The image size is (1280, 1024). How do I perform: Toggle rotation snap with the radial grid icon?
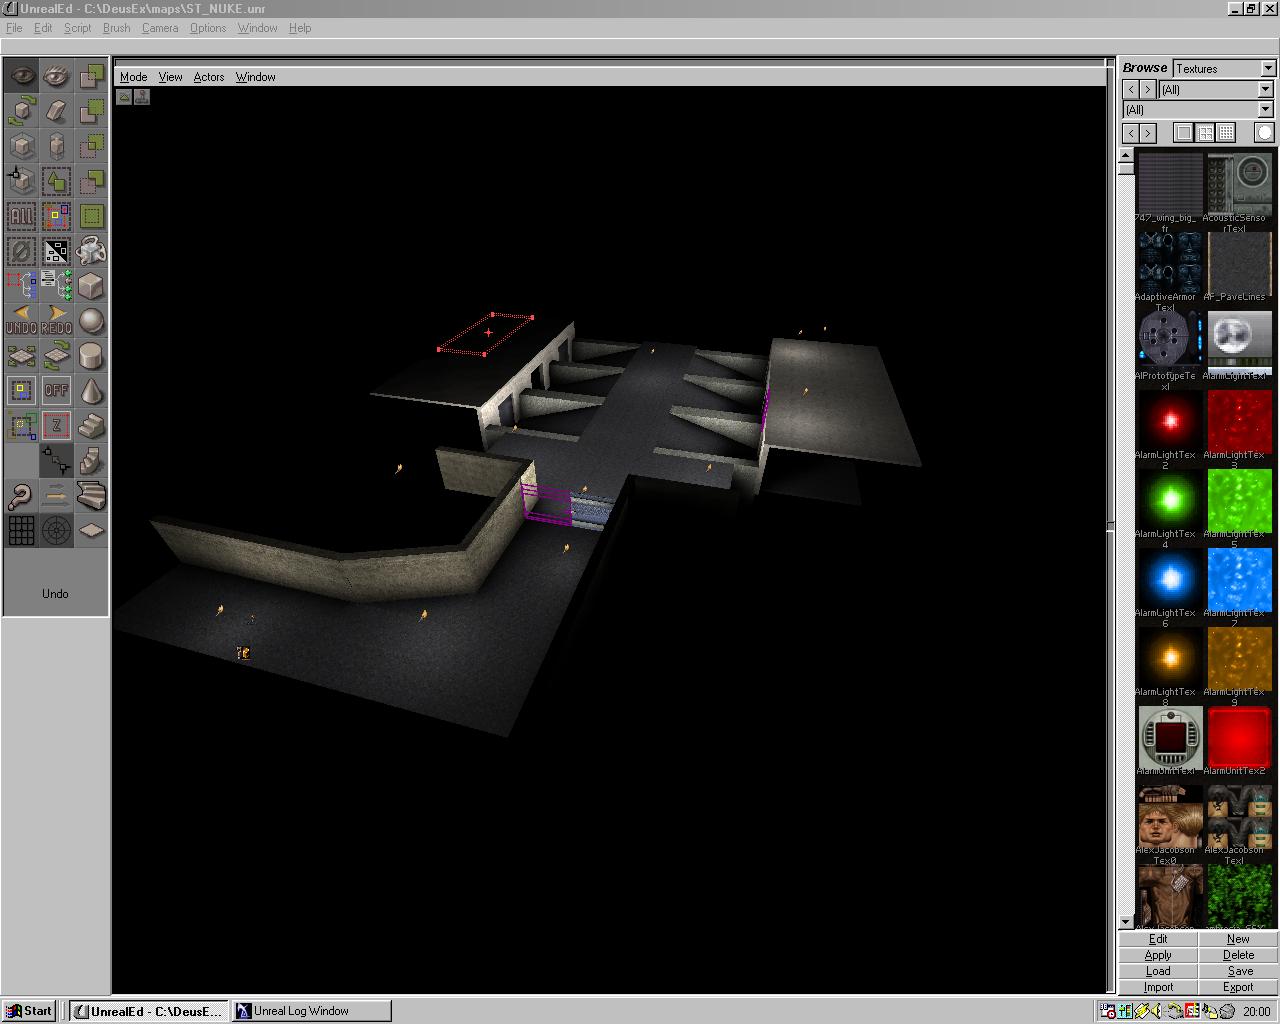(56, 530)
